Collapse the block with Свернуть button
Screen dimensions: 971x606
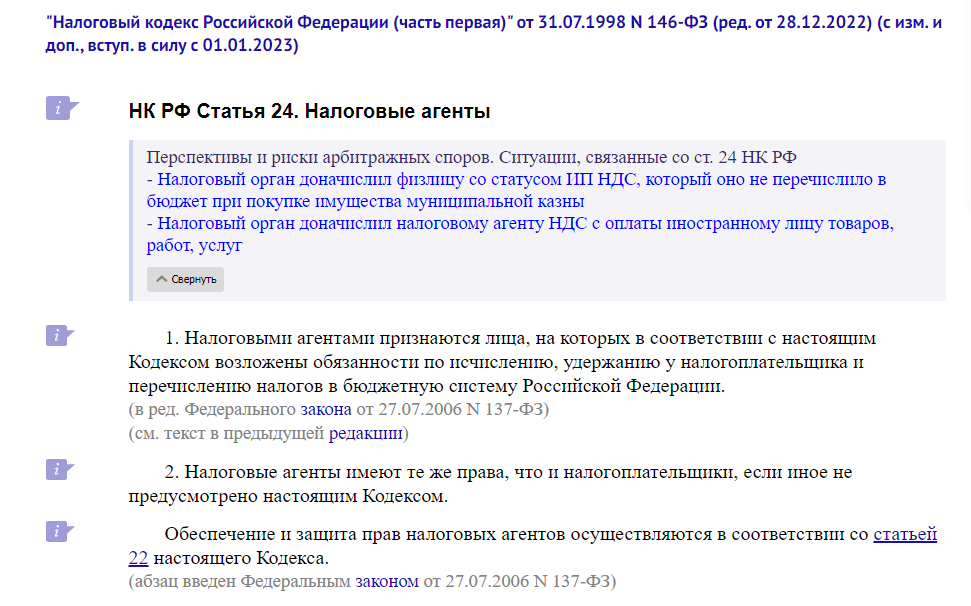[185, 279]
